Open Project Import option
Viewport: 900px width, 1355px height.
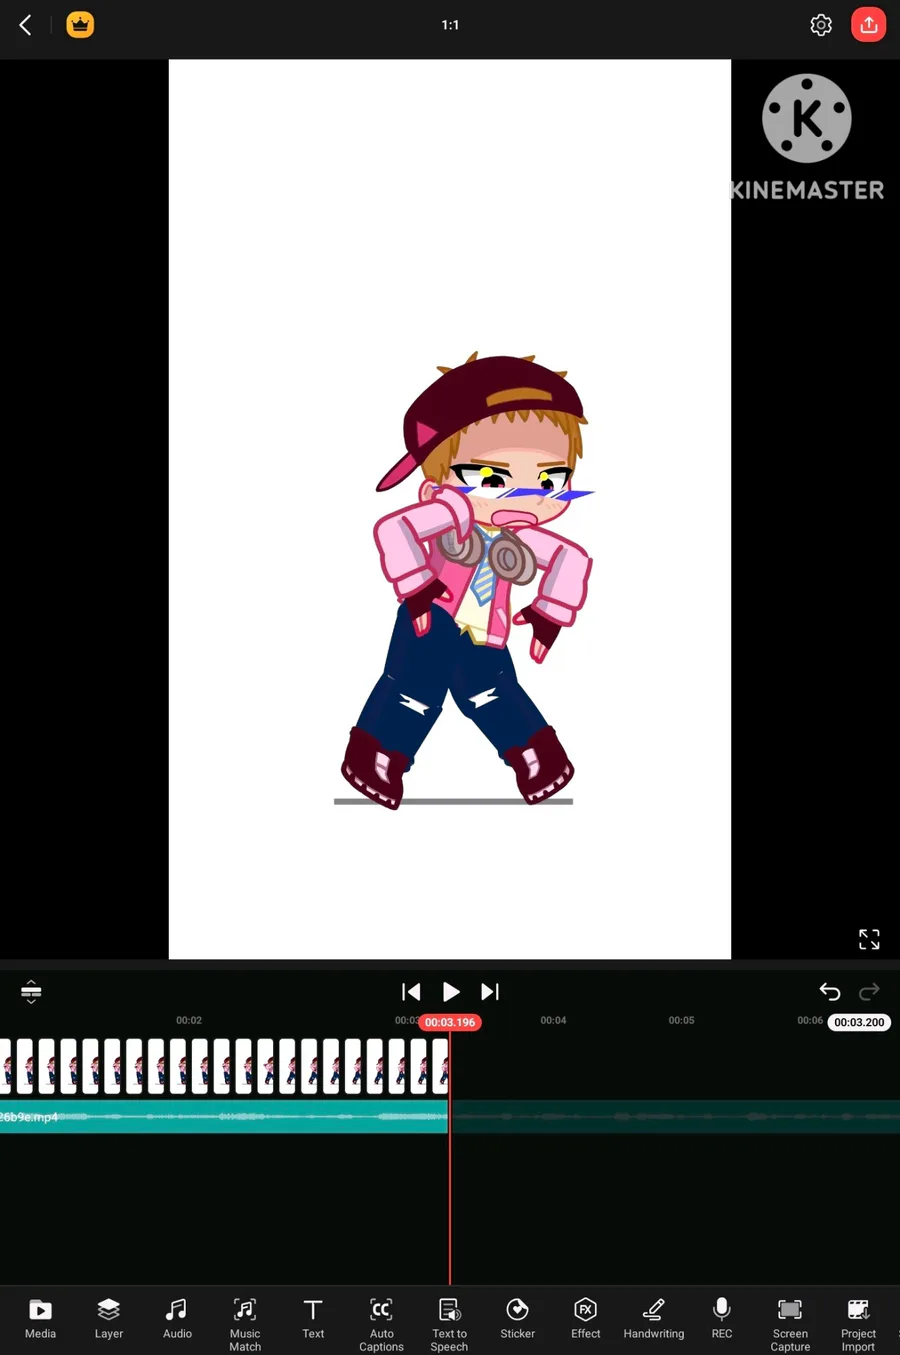[857, 1324]
